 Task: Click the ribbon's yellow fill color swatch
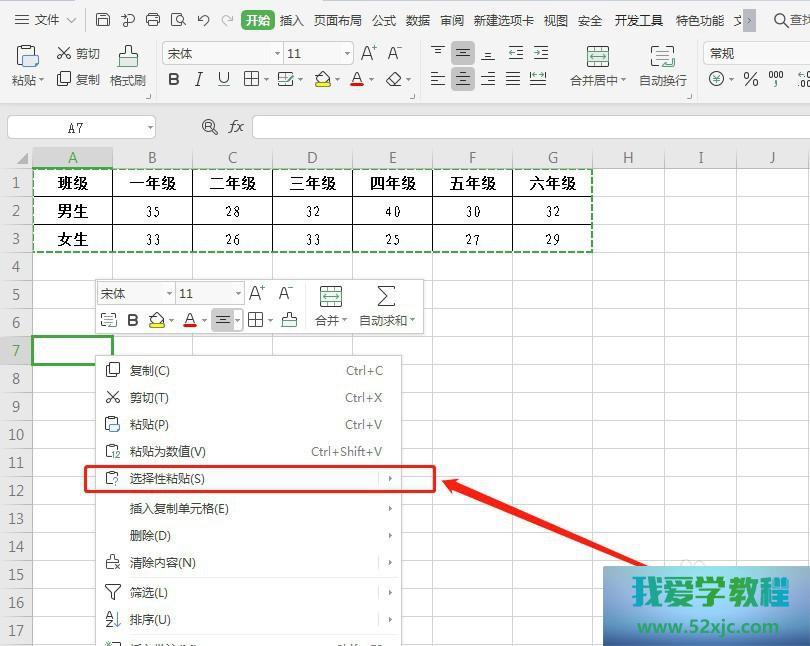(x=322, y=79)
